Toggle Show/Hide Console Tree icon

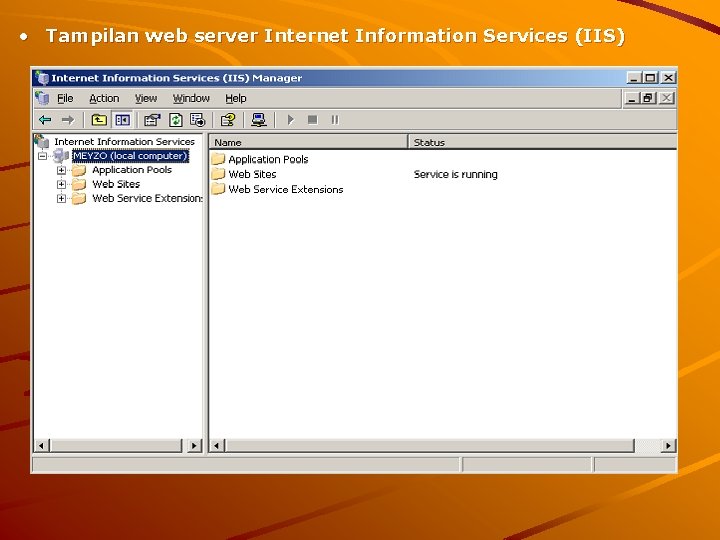122,120
